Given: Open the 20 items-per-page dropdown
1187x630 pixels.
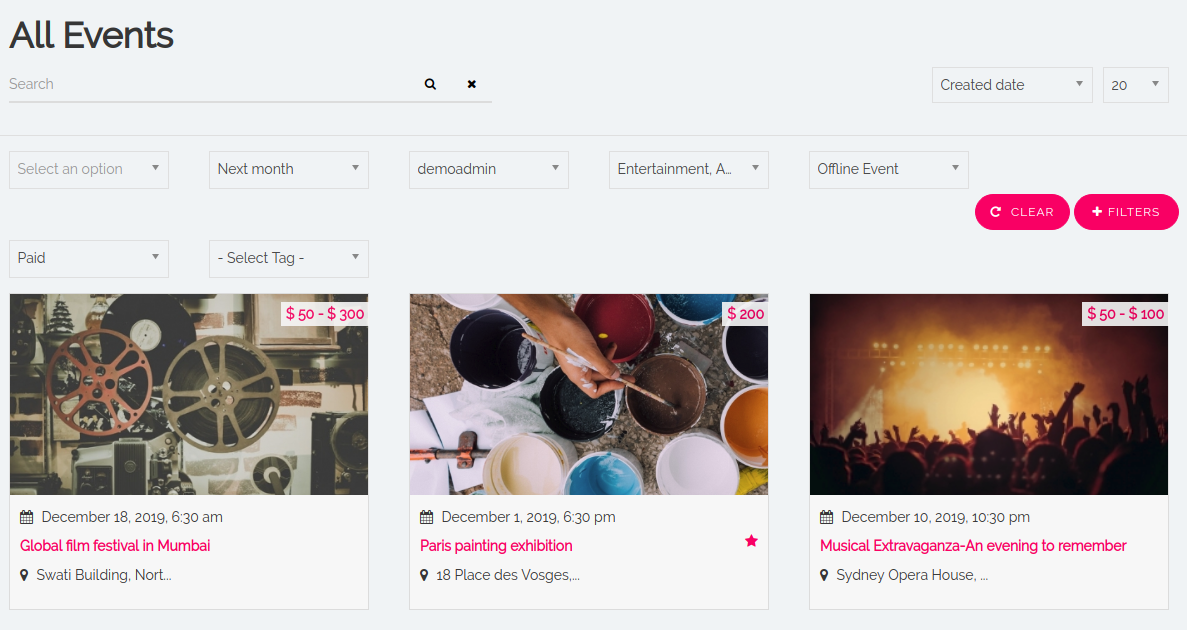Looking at the screenshot, I should (1135, 85).
